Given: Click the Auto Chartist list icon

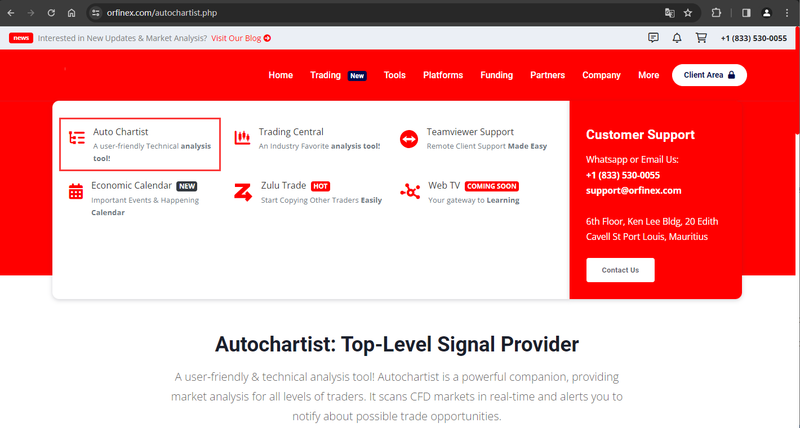Looking at the screenshot, I should point(77,137).
